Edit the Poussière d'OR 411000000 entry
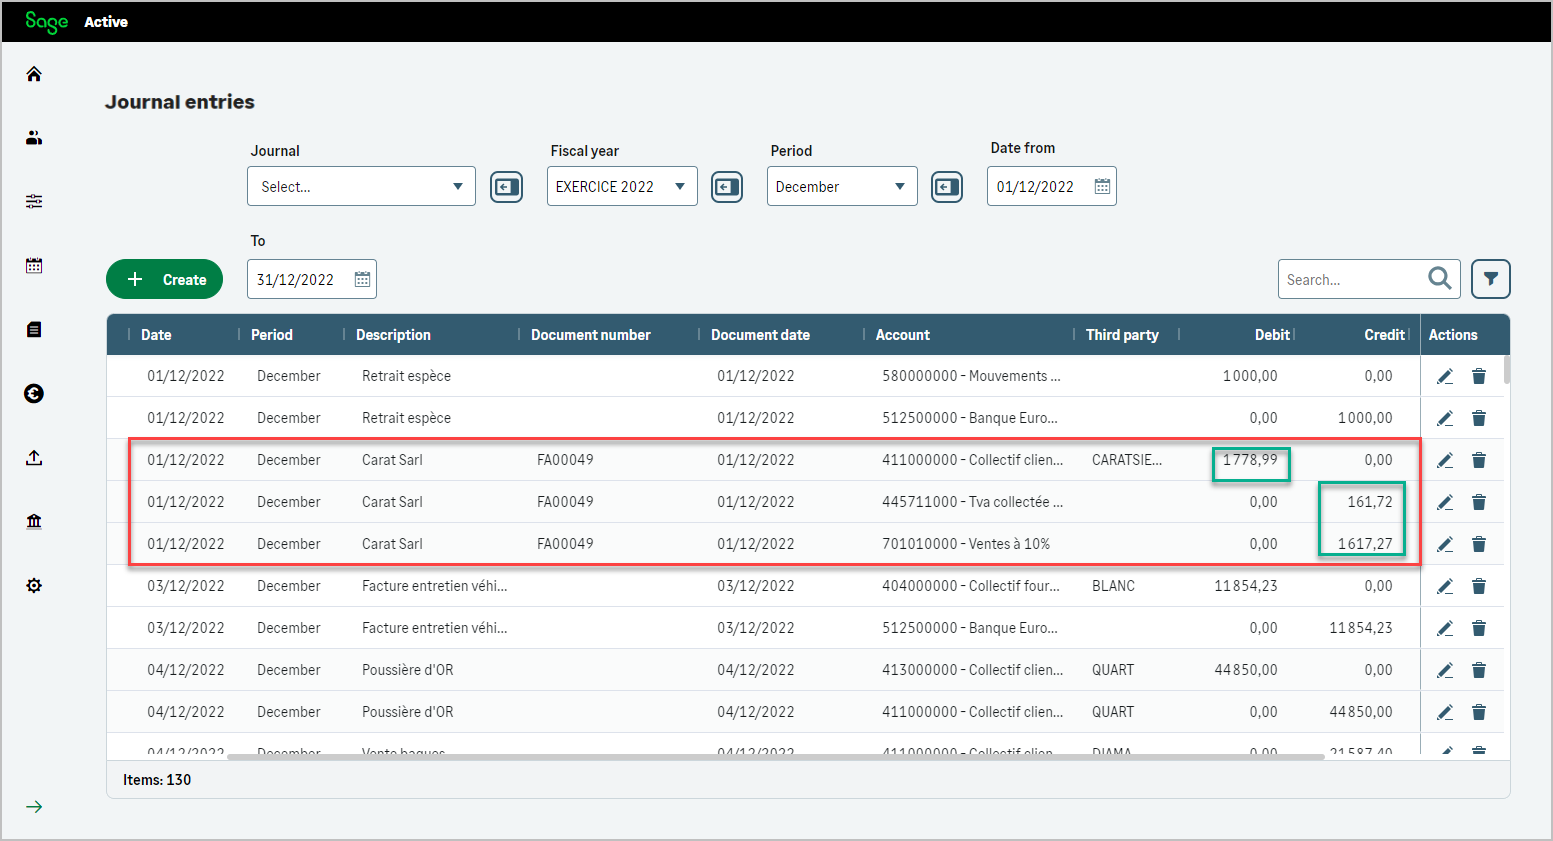Image resolution: width=1553 pixels, height=841 pixels. (x=1445, y=712)
